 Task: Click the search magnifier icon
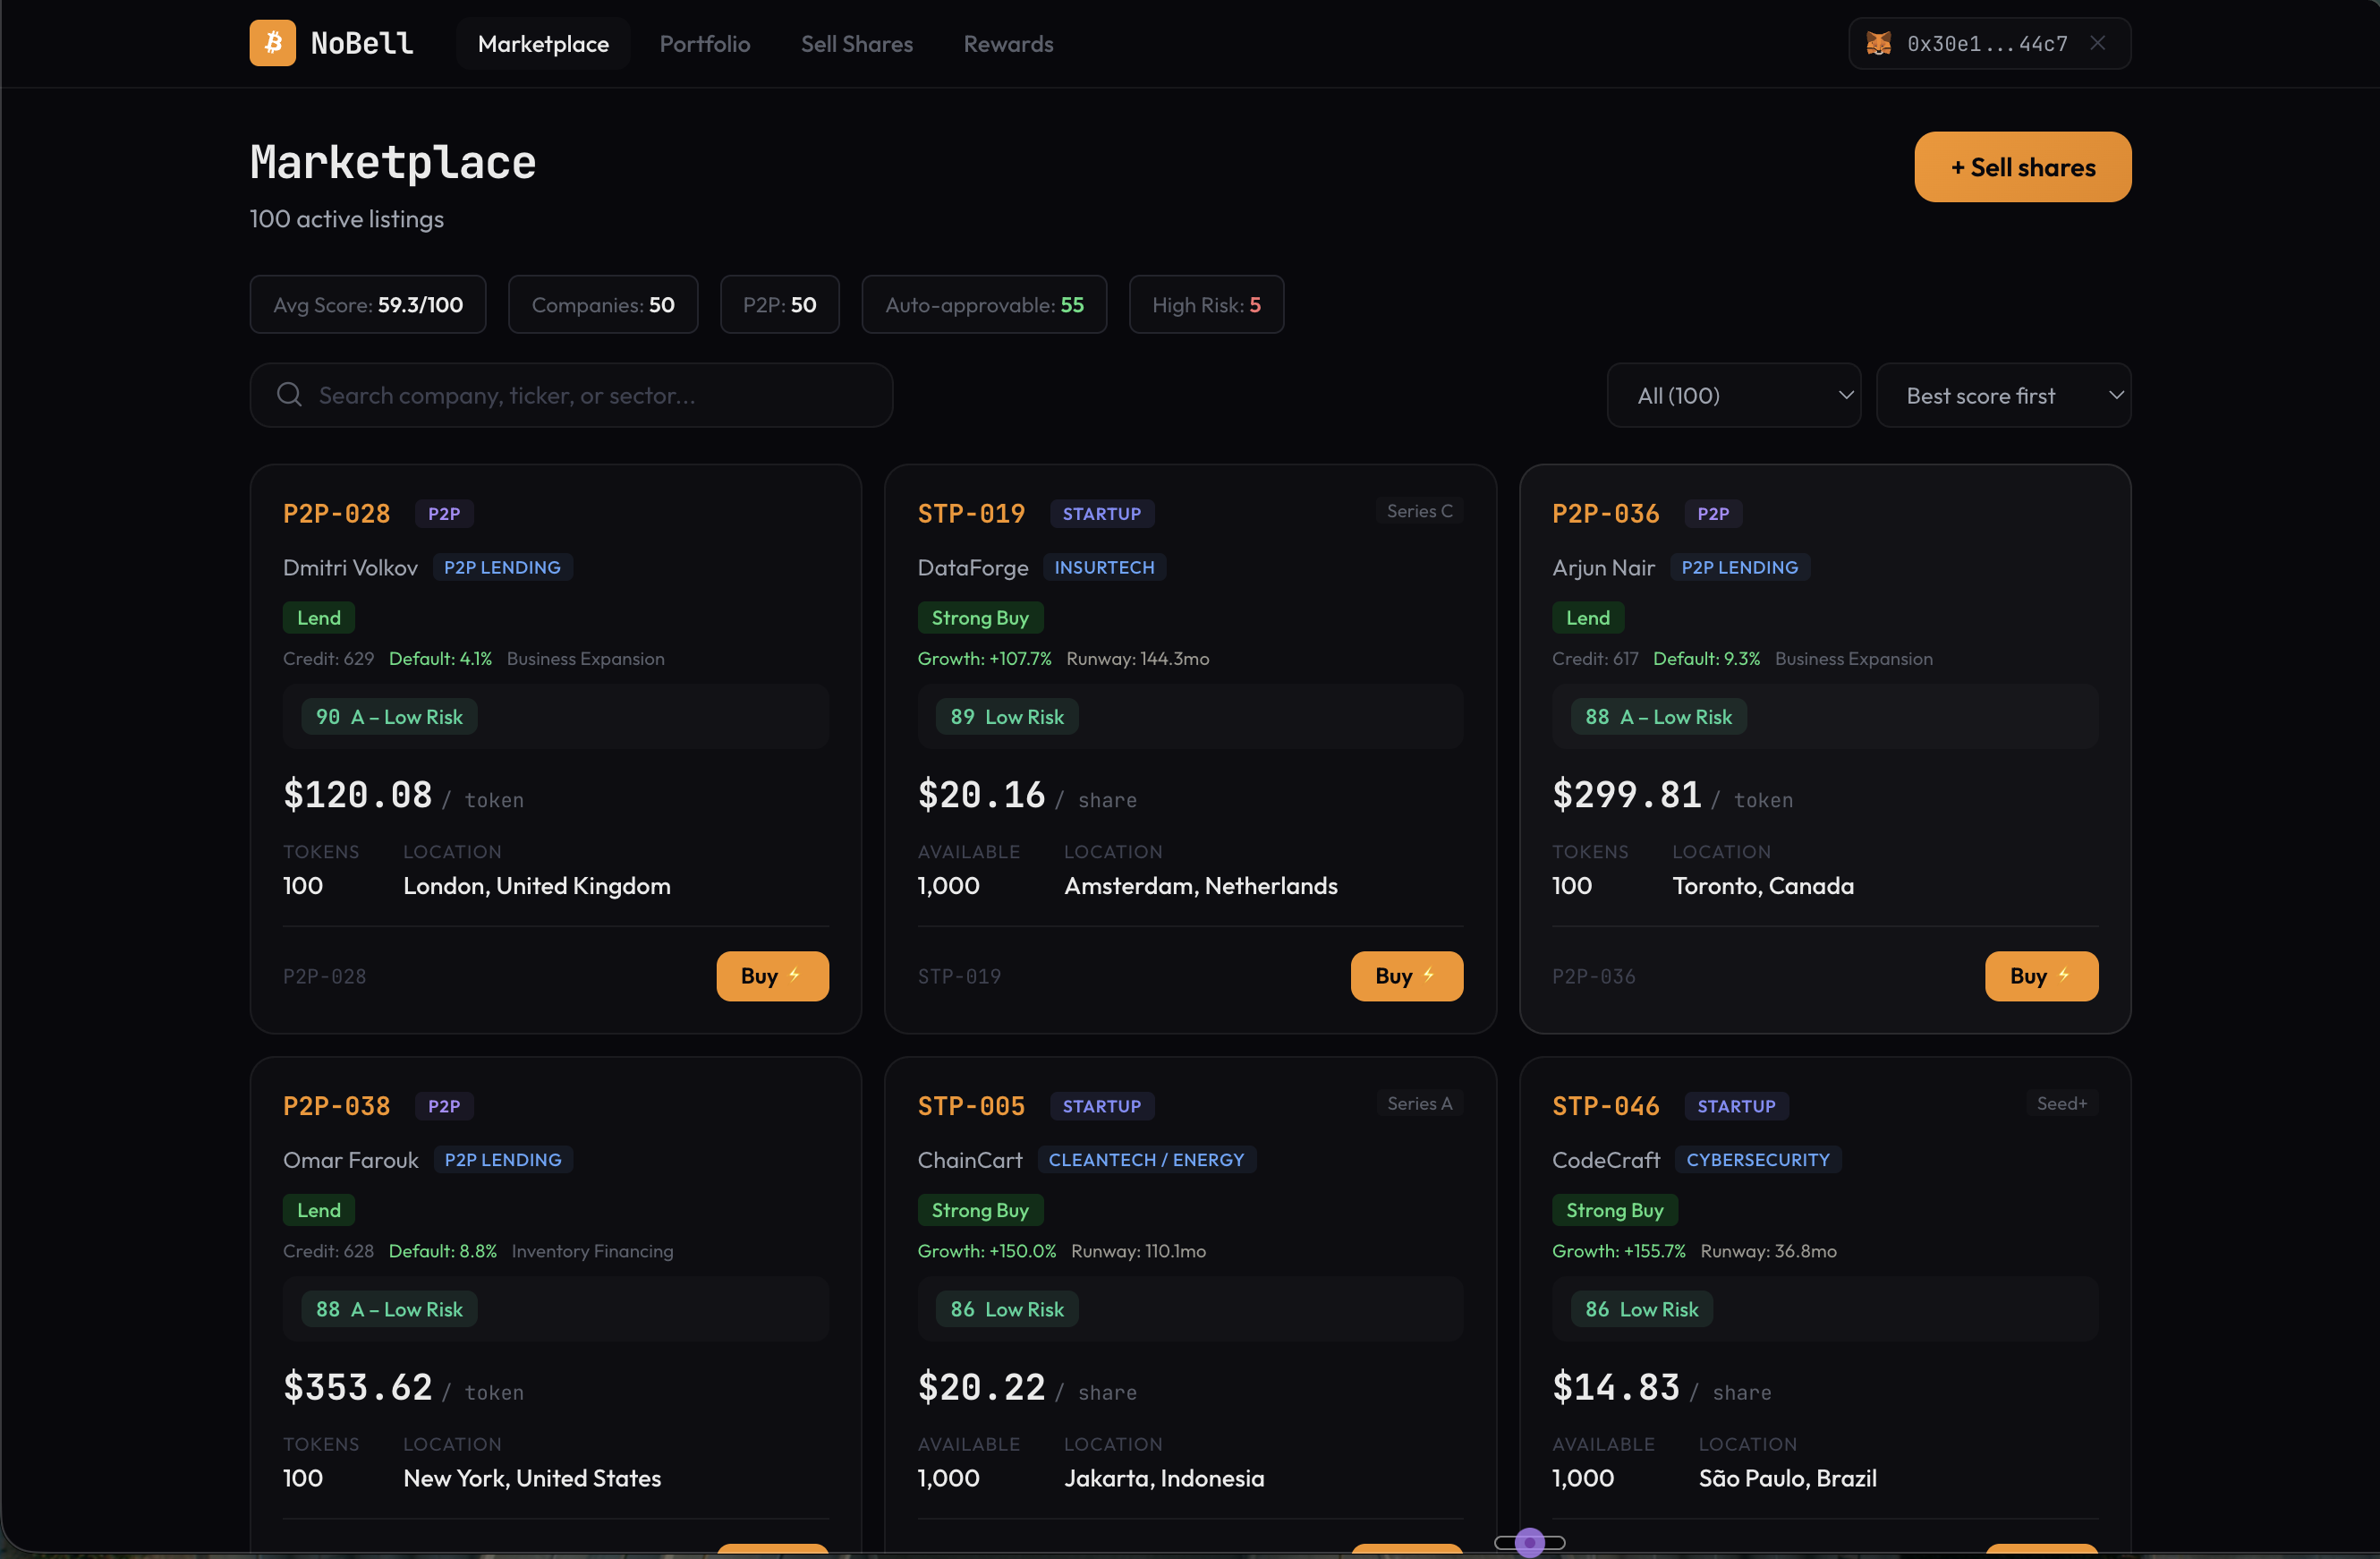click(x=289, y=395)
